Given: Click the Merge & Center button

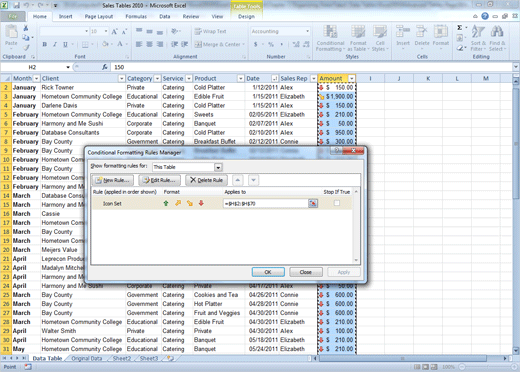Looking at the screenshot, I should pos(220,44).
